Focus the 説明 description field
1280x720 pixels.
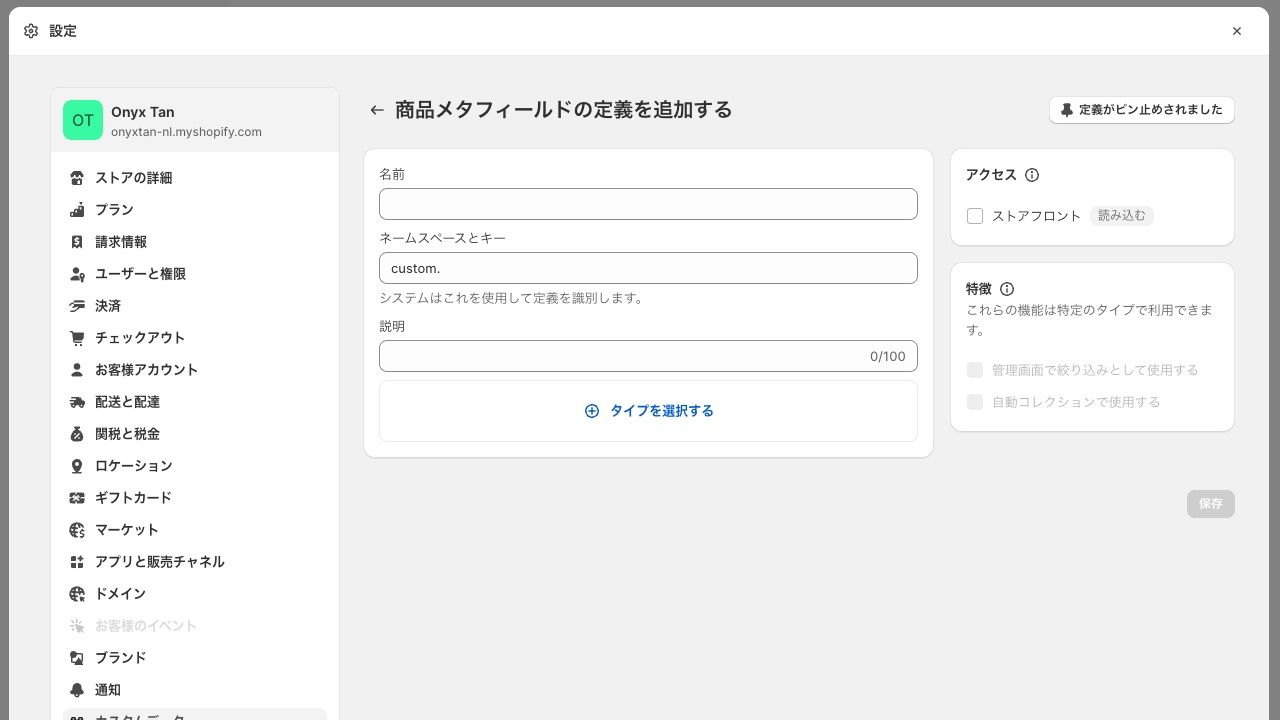pyautogui.click(x=648, y=356)
